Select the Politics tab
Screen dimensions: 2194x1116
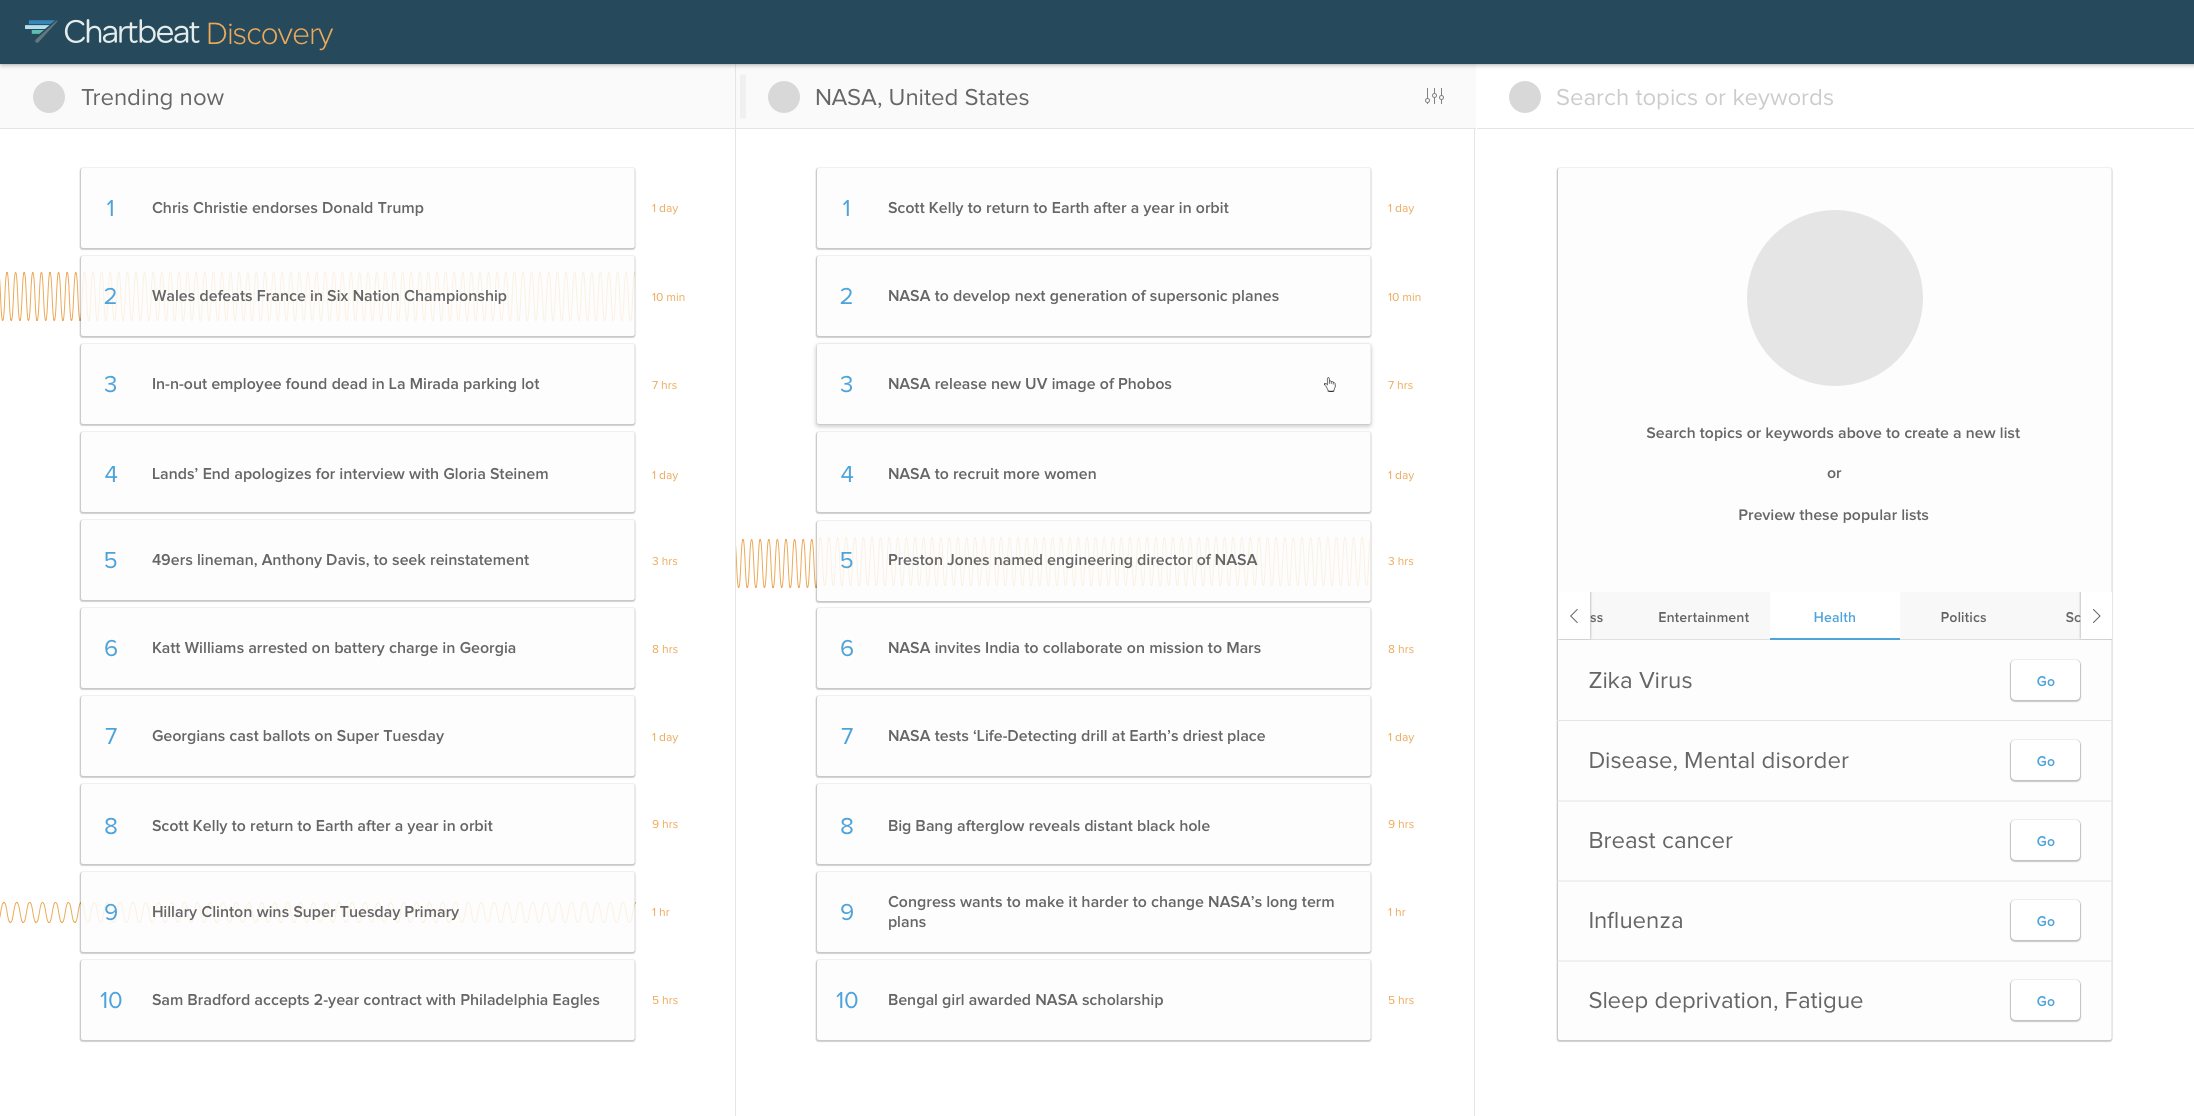[1963, 617]
